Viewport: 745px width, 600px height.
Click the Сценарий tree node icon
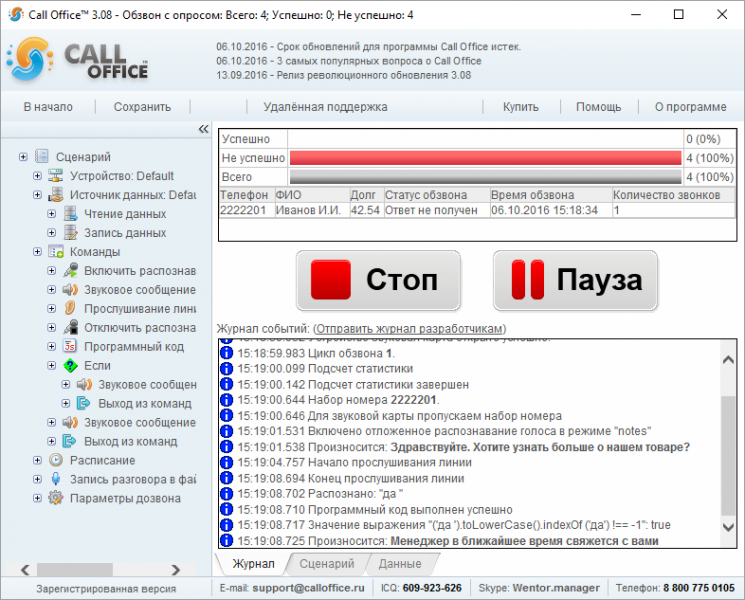click(x=42, y=156)
